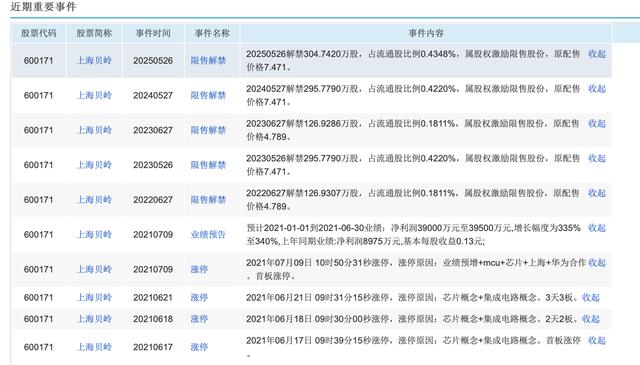Screen dimensions: 640x365
Task: Collapse 收起 for the 20240527 event content
Action: (x=597, y=89)
